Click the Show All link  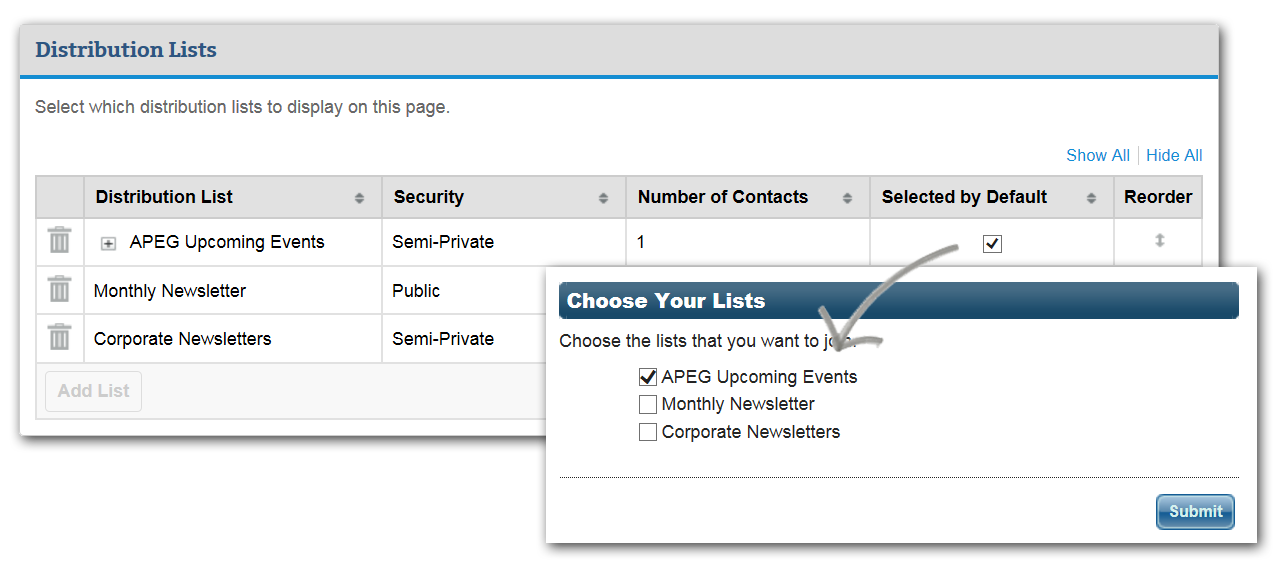[1097, 155]
